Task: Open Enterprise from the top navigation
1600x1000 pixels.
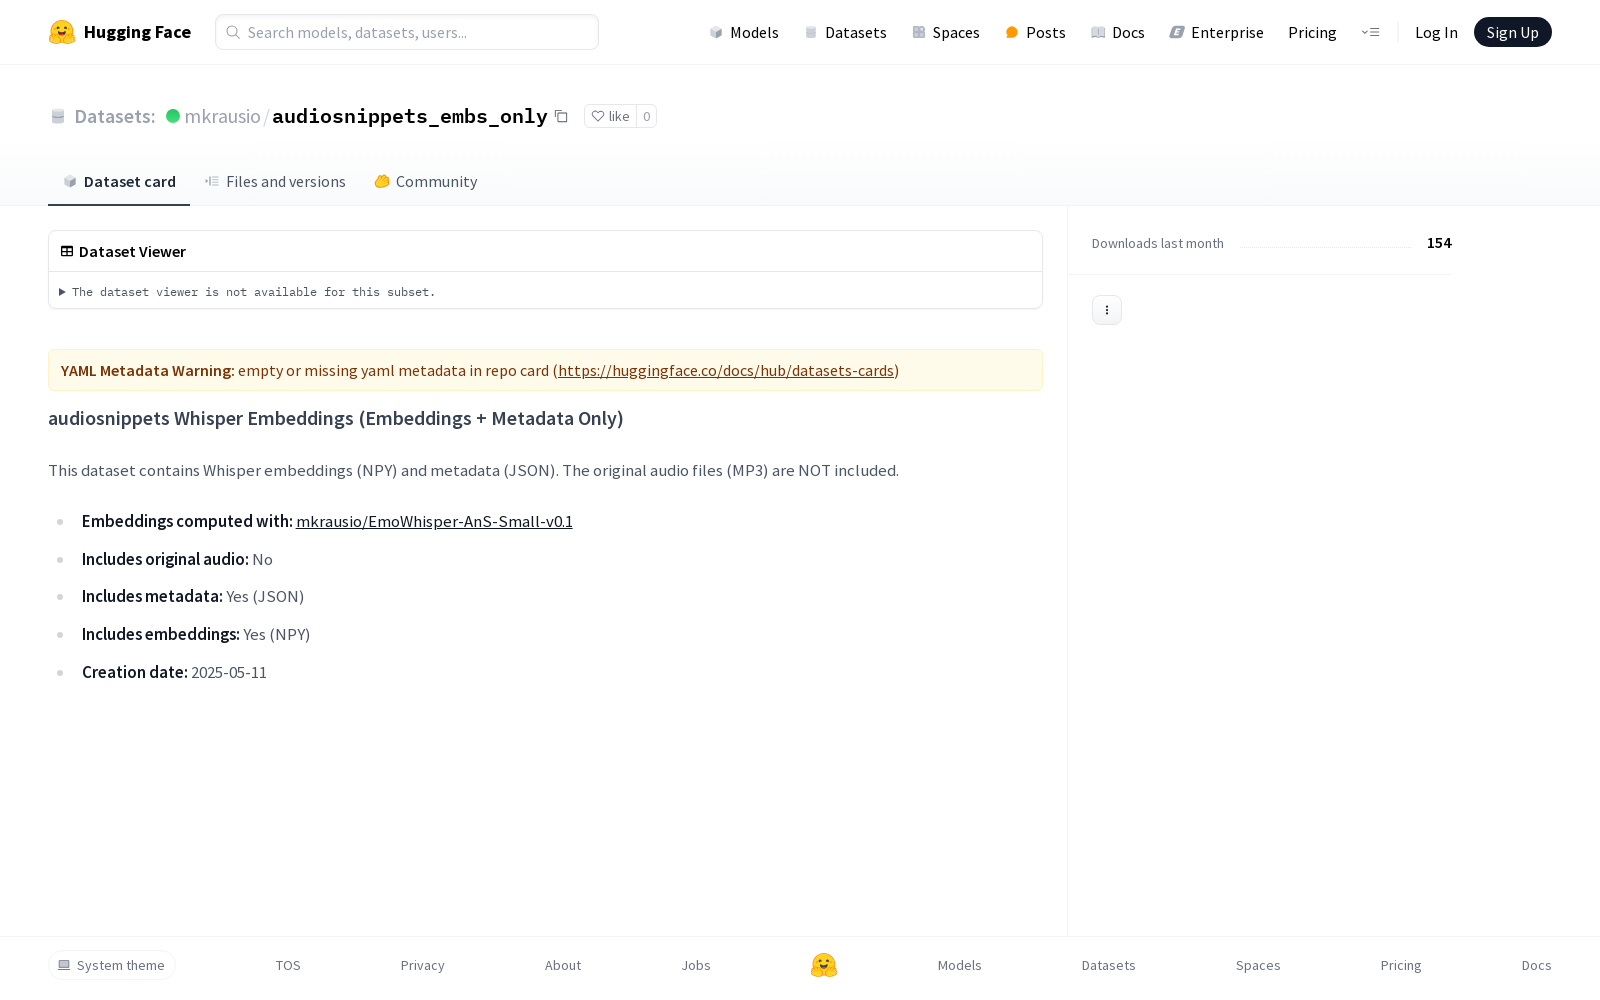Action: click(1217, 32)
